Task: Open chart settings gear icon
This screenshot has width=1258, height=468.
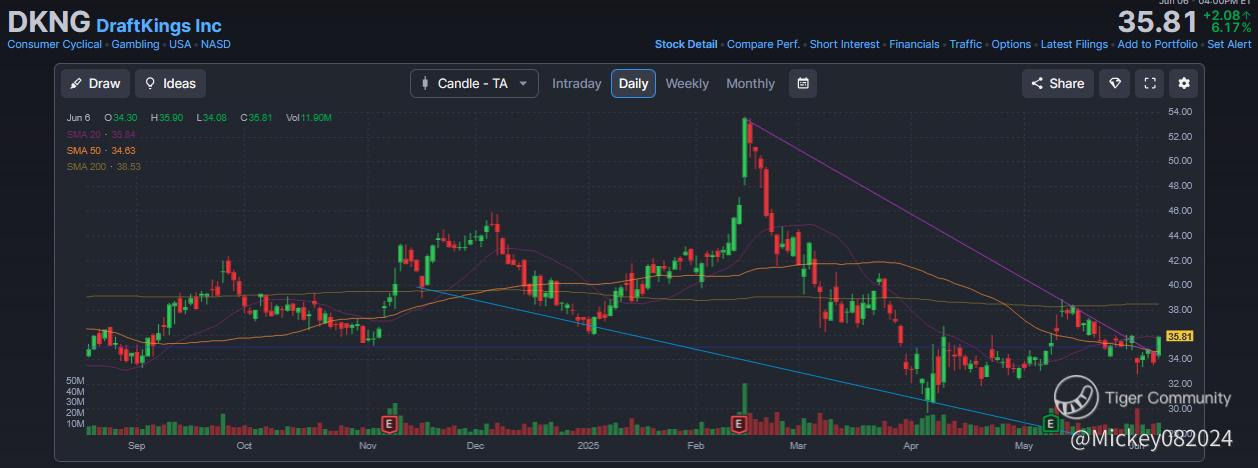Action: click(x=1185, y=83)
